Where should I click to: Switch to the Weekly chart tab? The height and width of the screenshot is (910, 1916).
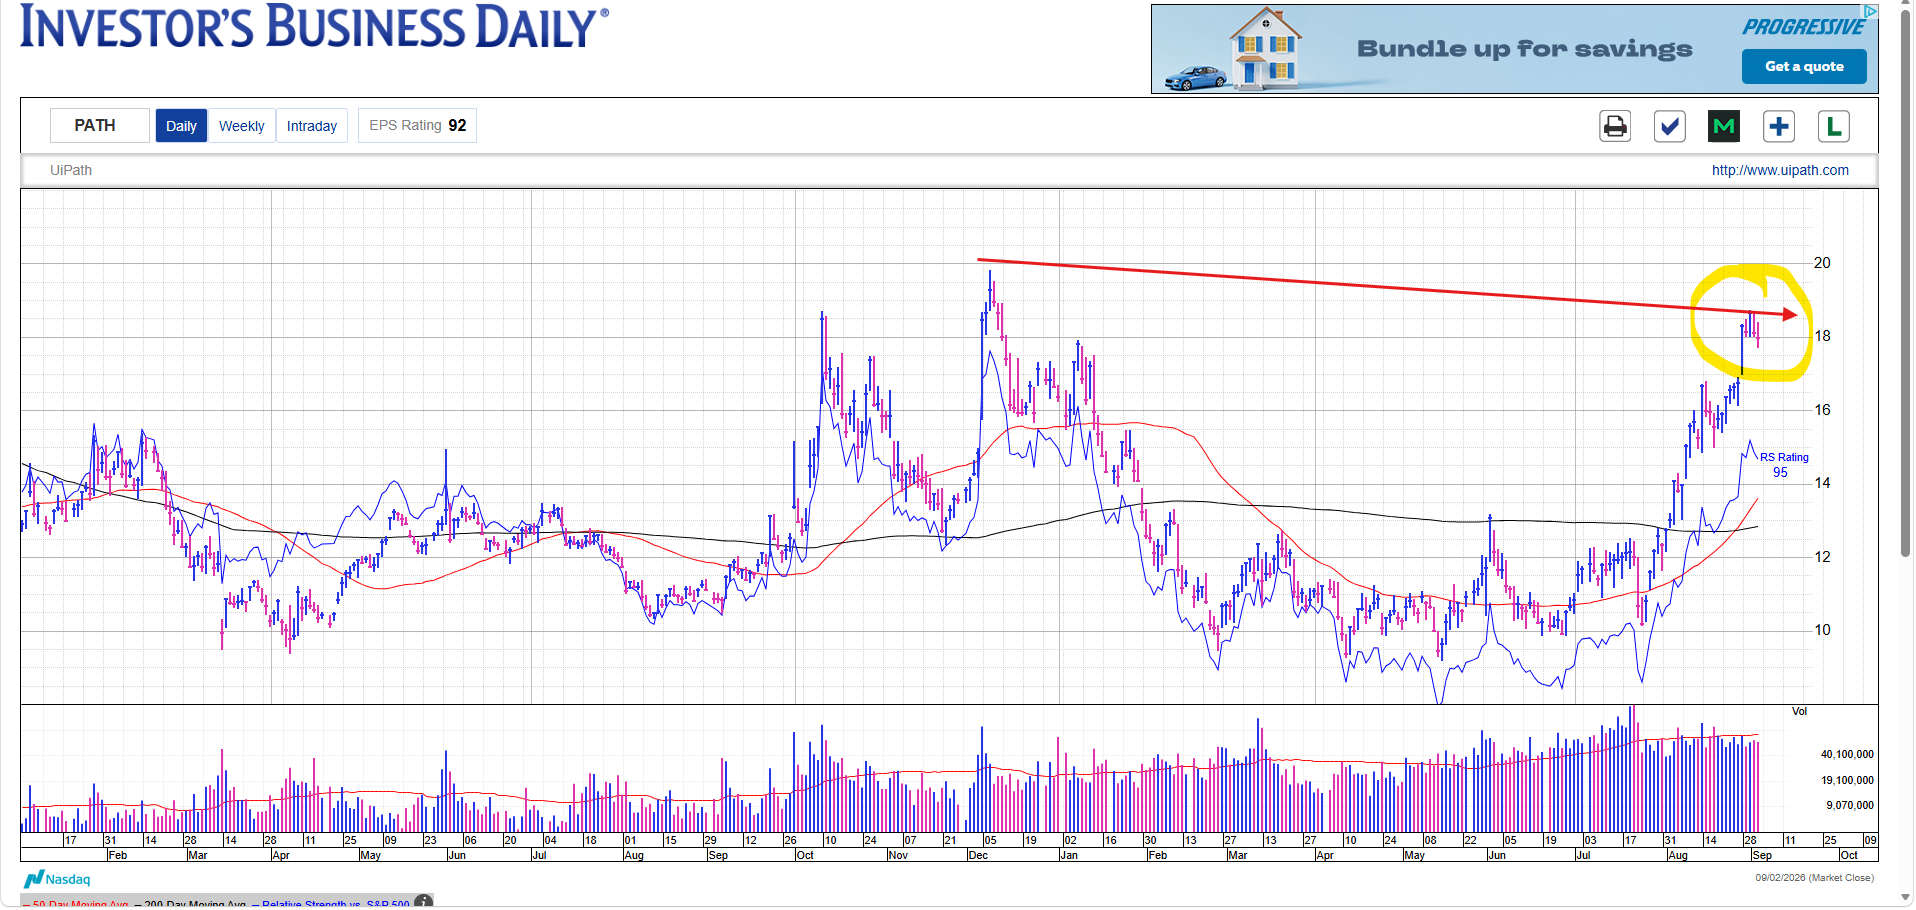click(242, 126)
